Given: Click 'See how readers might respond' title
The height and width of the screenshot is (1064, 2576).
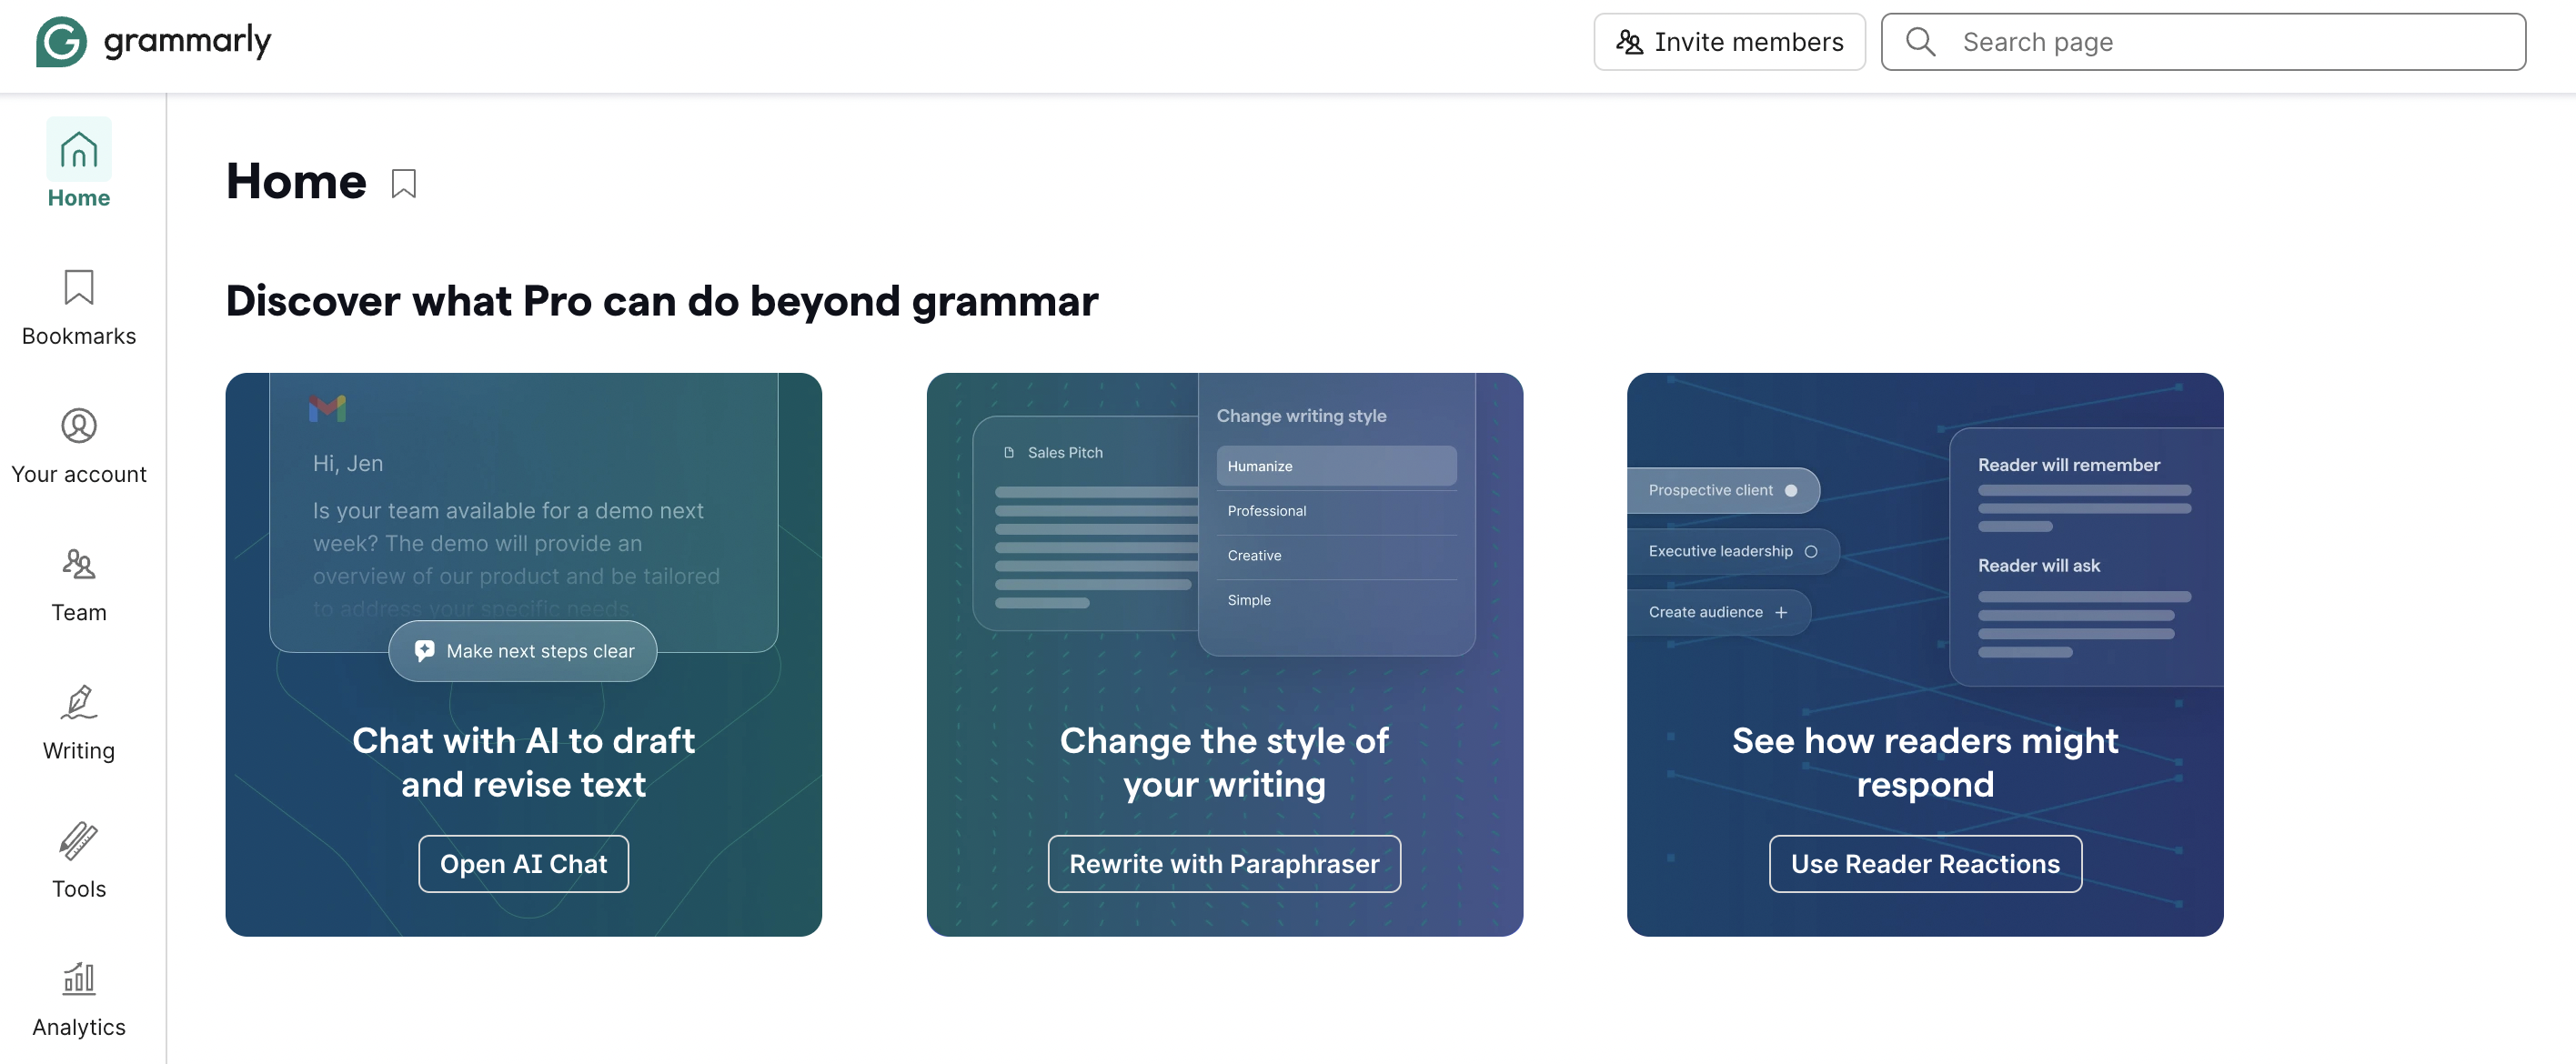Looking at the screenshot, I should (1925, 762).
